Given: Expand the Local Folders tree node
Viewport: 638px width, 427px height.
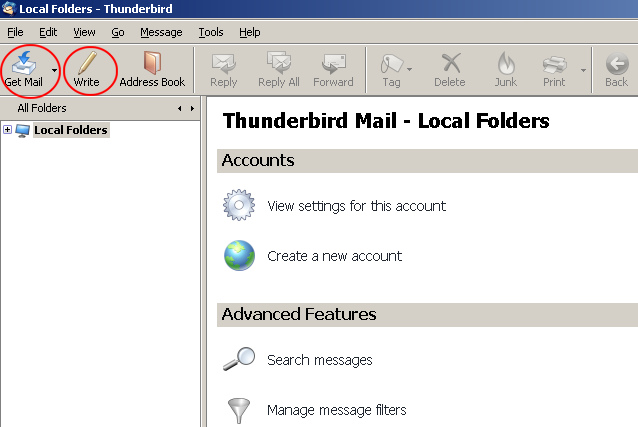Looking at the screenshot, I should tap(7, 130).
